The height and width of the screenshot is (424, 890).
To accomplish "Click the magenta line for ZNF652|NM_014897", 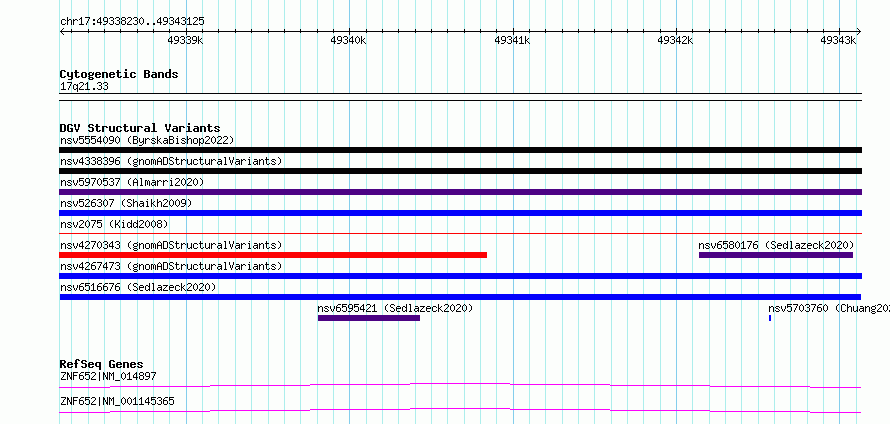I will pos(460,385).
